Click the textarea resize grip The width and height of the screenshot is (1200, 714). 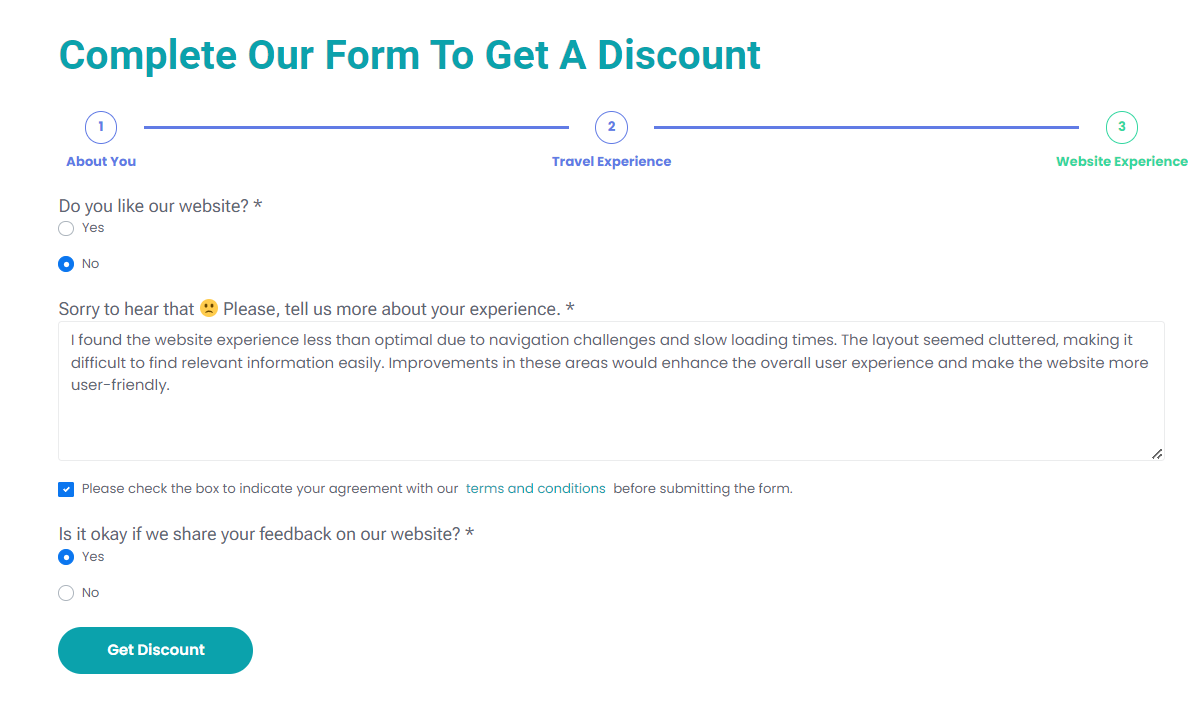click(1158, 454)
